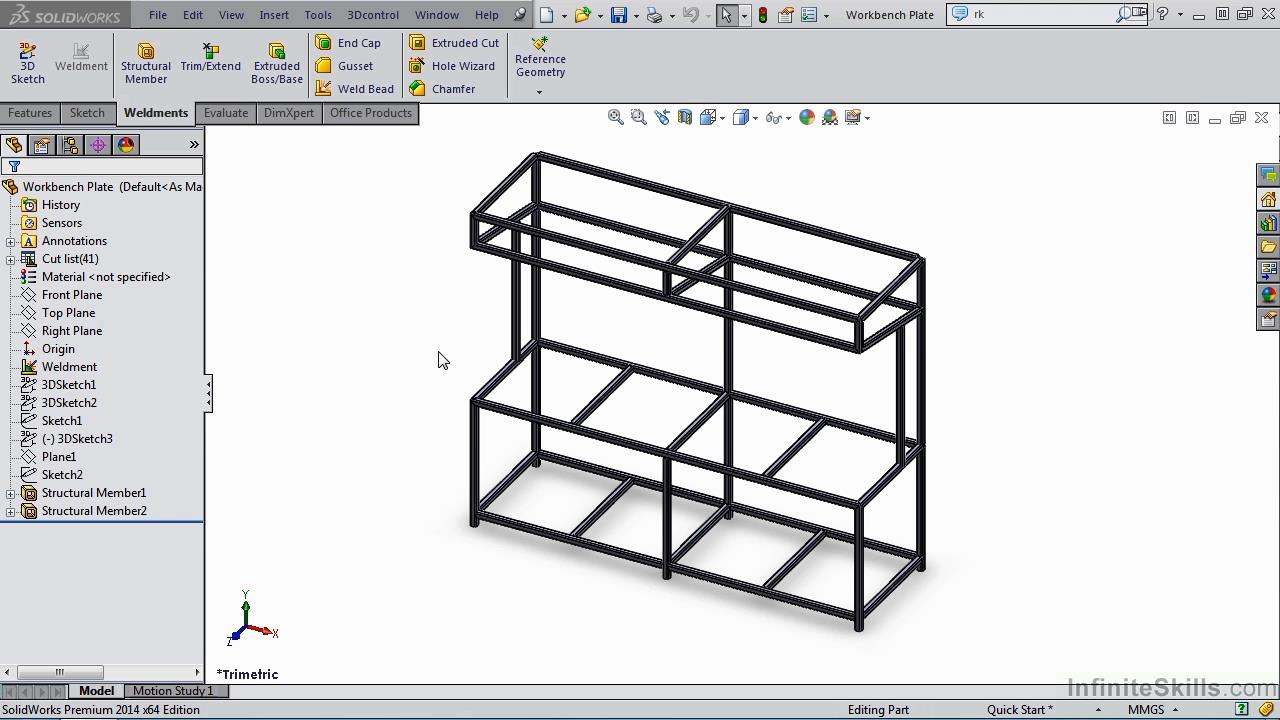Click the Print icon
1280x720 pixels.
pos(654,15)
